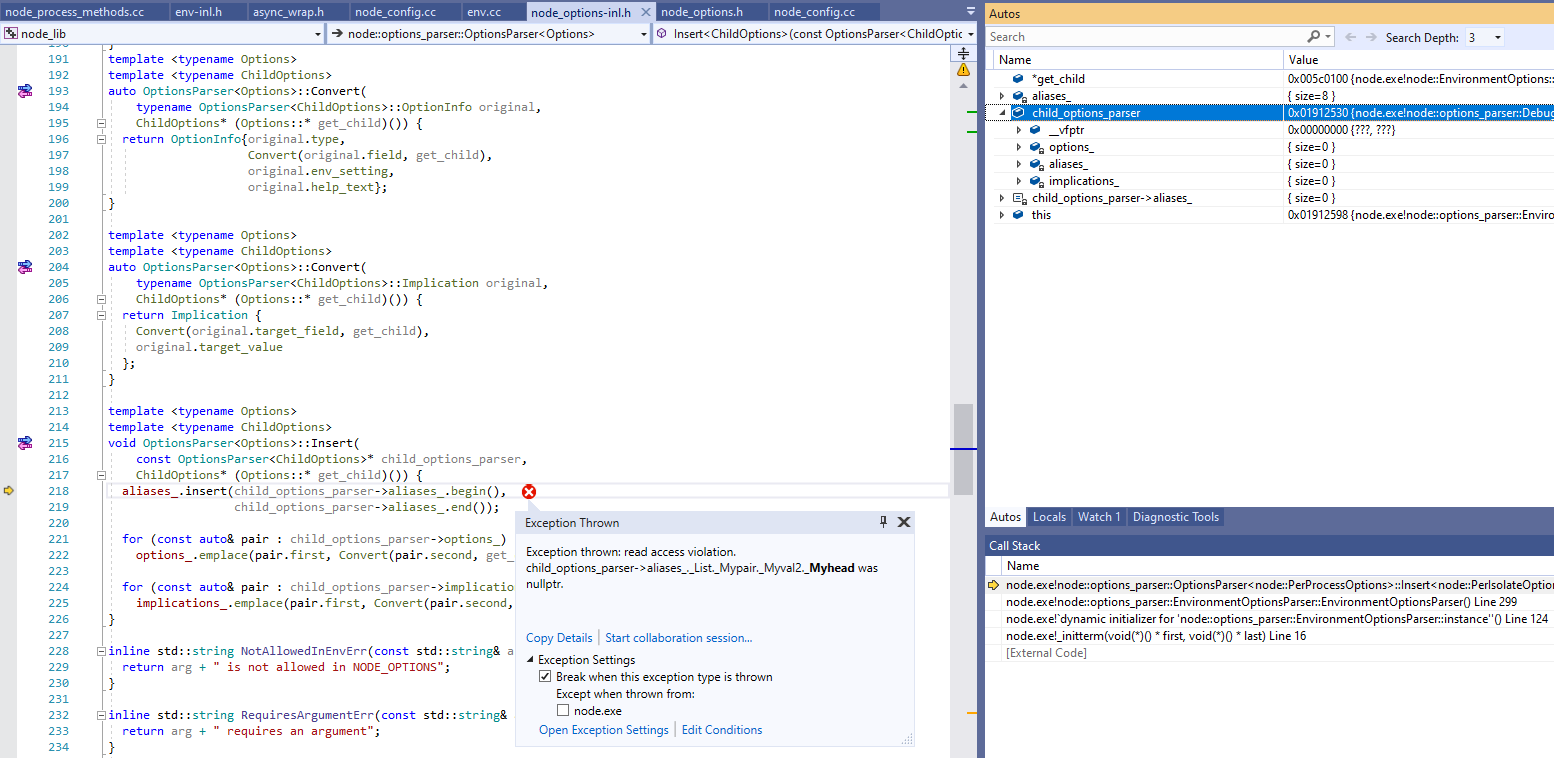1554x758 pixels.
Task: Click the red exception error icon on line 218
Action: 529,491
